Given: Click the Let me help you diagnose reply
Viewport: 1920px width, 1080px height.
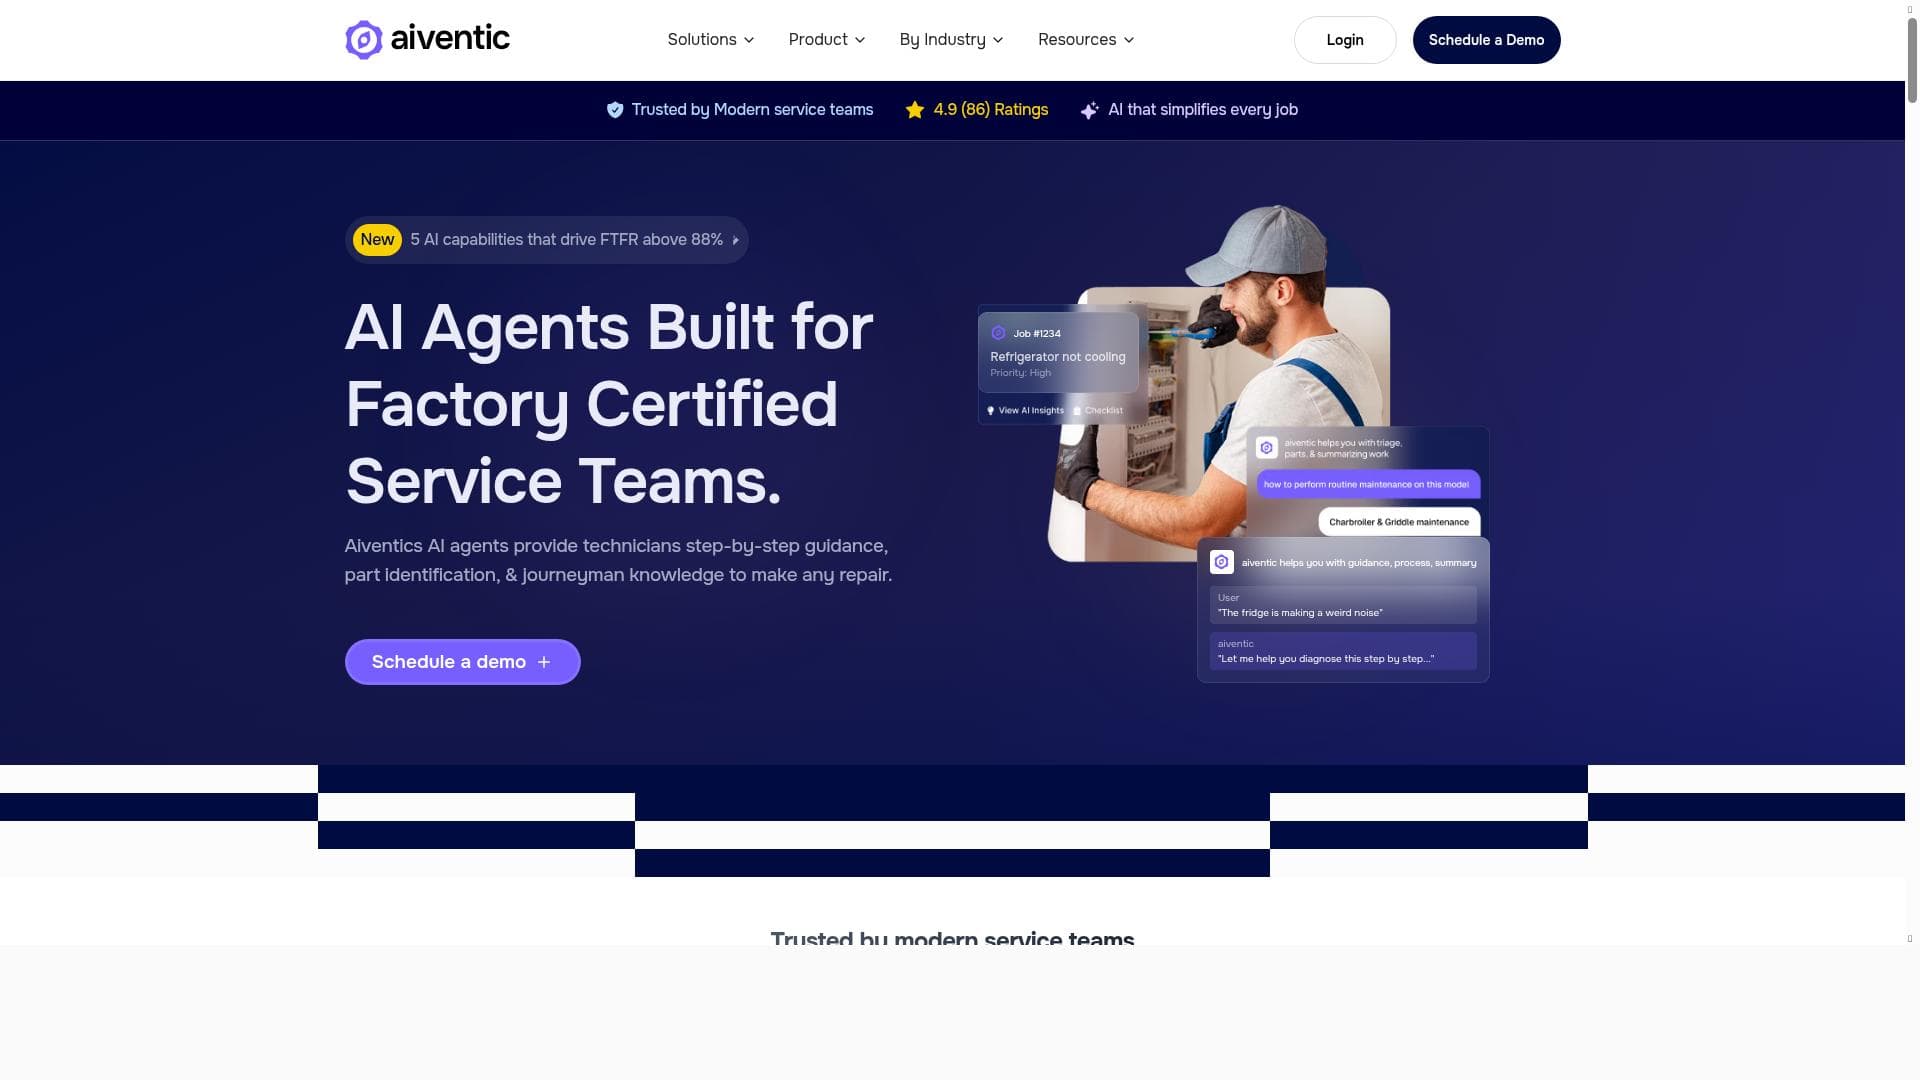Looking at the screenshot, I should coord(1343,651).
